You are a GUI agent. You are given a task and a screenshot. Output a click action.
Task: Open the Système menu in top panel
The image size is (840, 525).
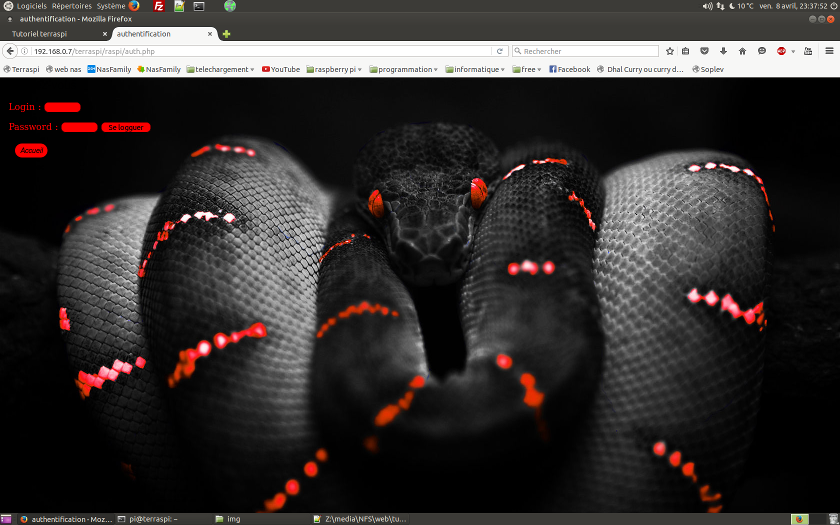click(110, 6)
